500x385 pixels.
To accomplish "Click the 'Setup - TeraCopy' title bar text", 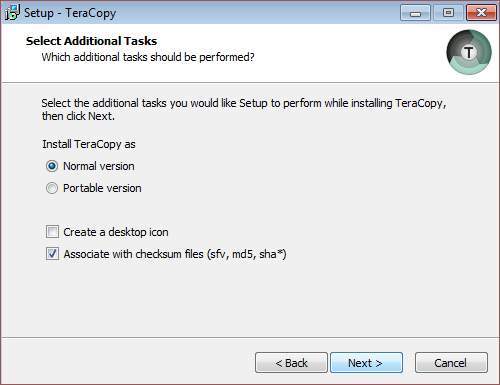I will click(70, 13).
